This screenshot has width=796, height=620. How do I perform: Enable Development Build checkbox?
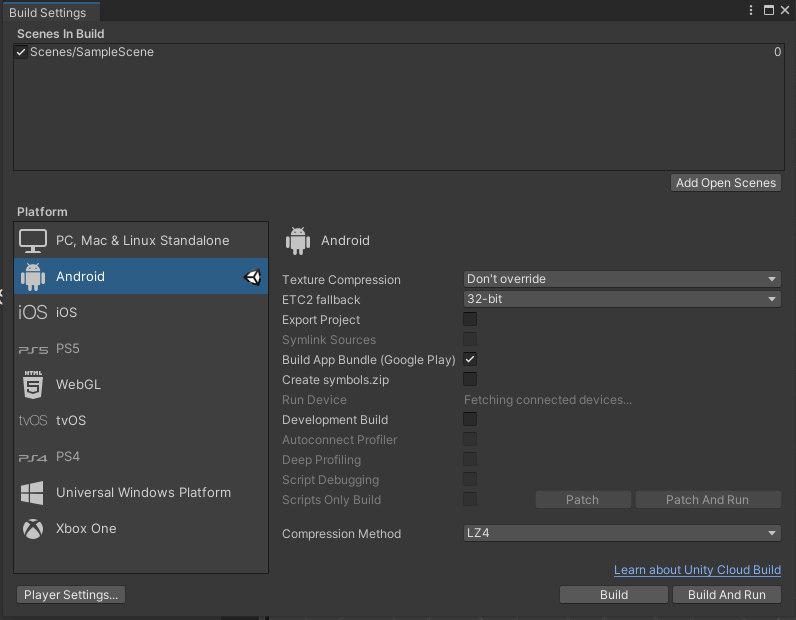[x=470, y=419]
